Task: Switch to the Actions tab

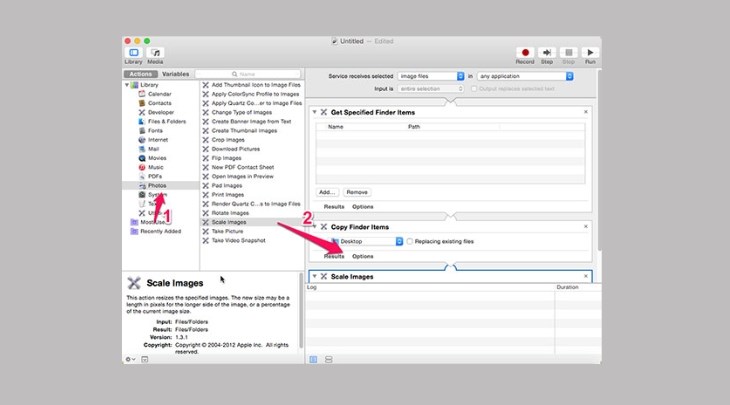Action: (x=140, y=74)
